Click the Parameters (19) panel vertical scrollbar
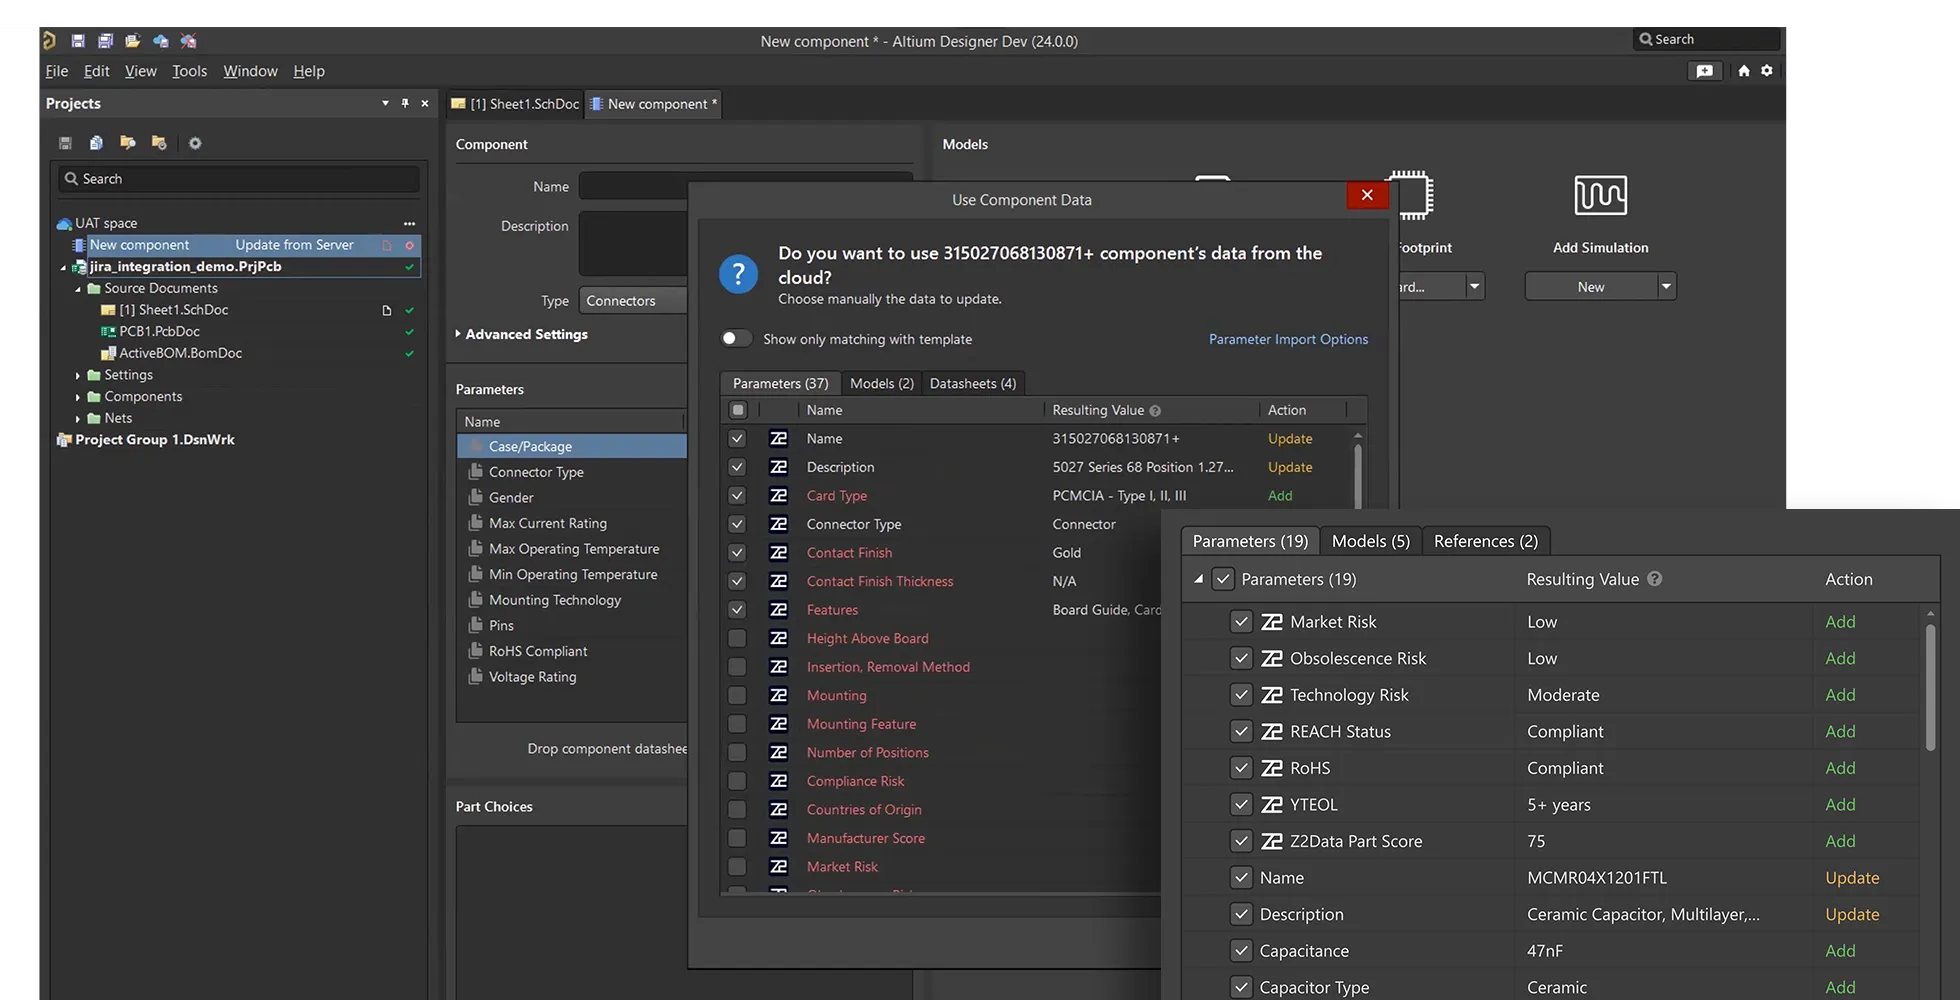 (x=1930, y=686)
